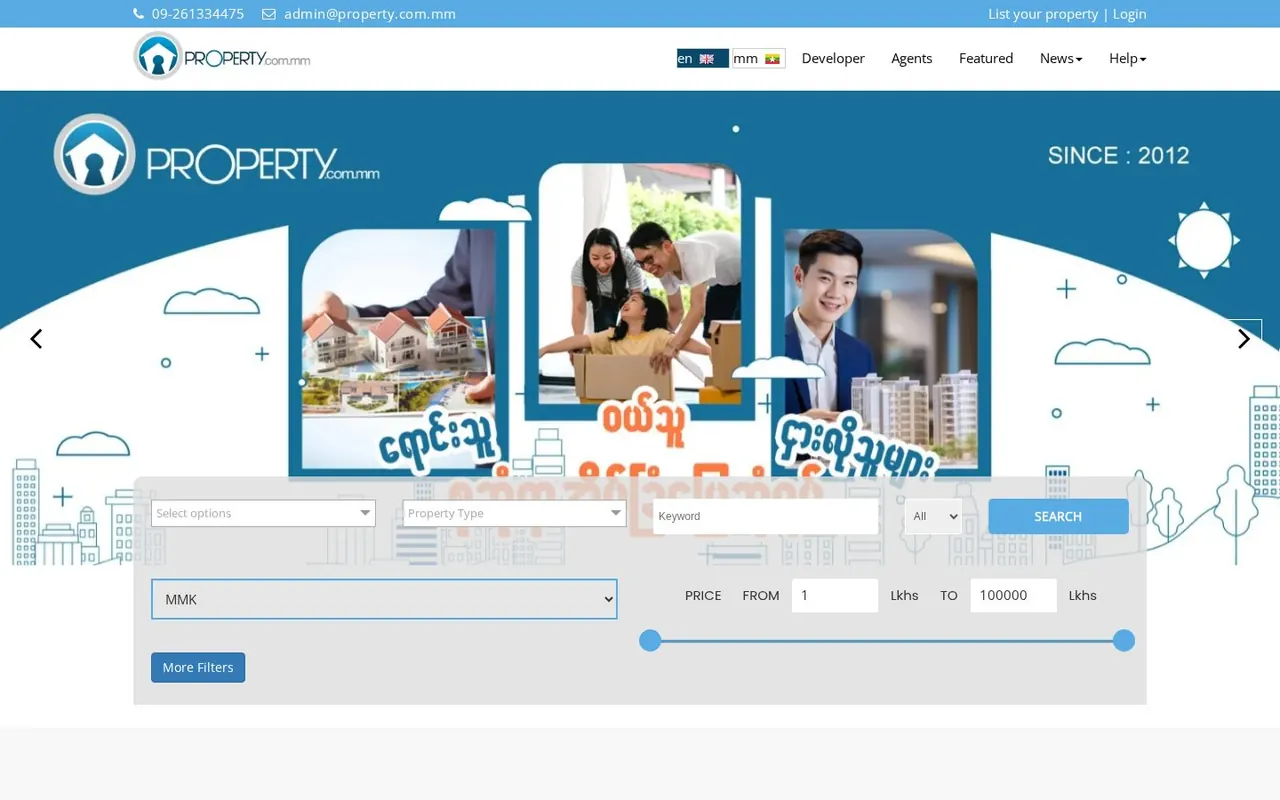Open the Agents menu item

[912, 58]
